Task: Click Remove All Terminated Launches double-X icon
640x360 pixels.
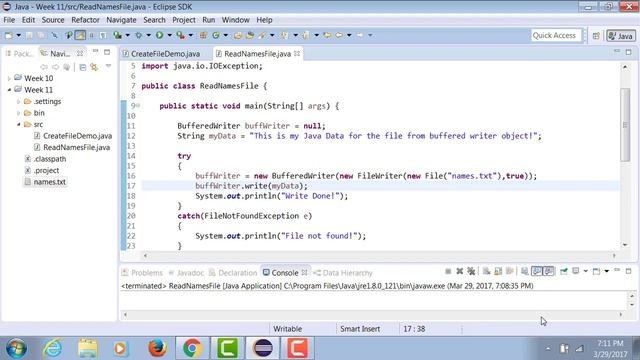Action: [x=471, y=271]
